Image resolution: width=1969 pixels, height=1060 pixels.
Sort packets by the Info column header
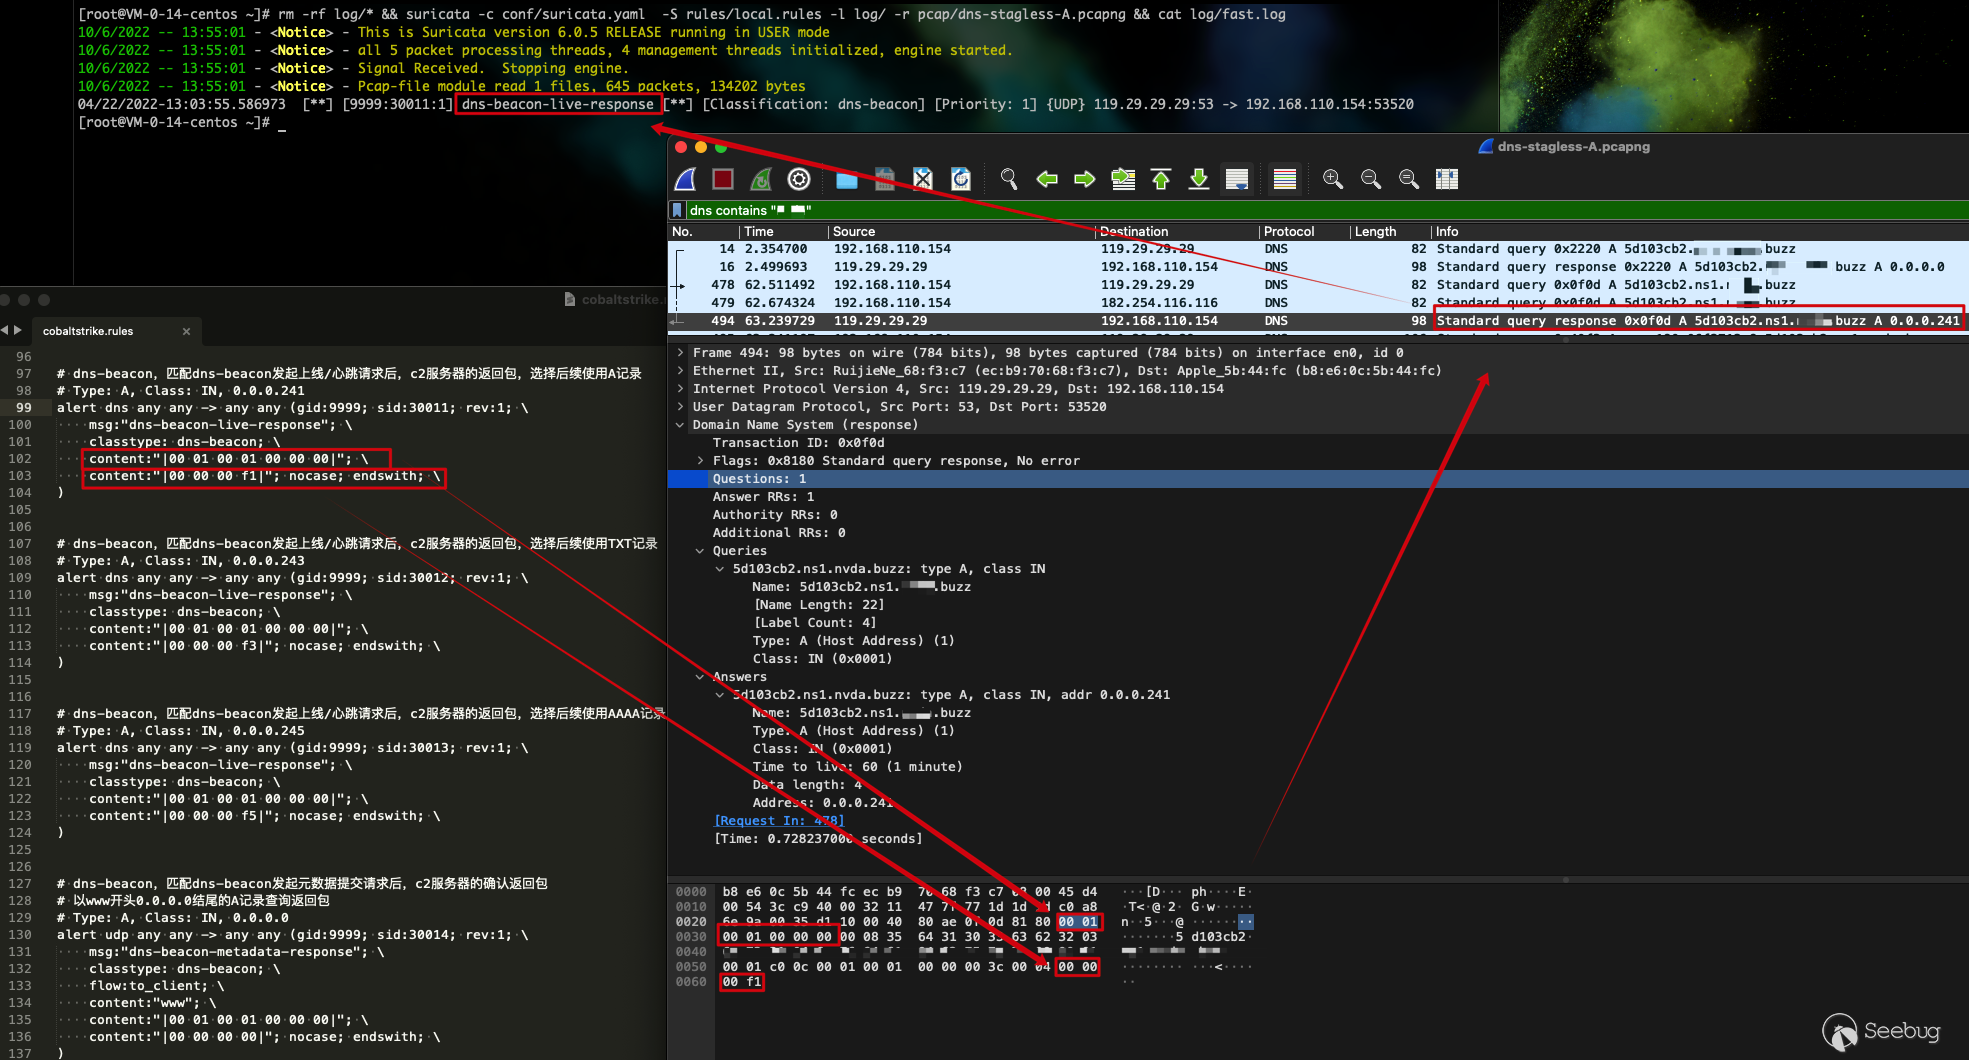click(x=1699, y=231)
